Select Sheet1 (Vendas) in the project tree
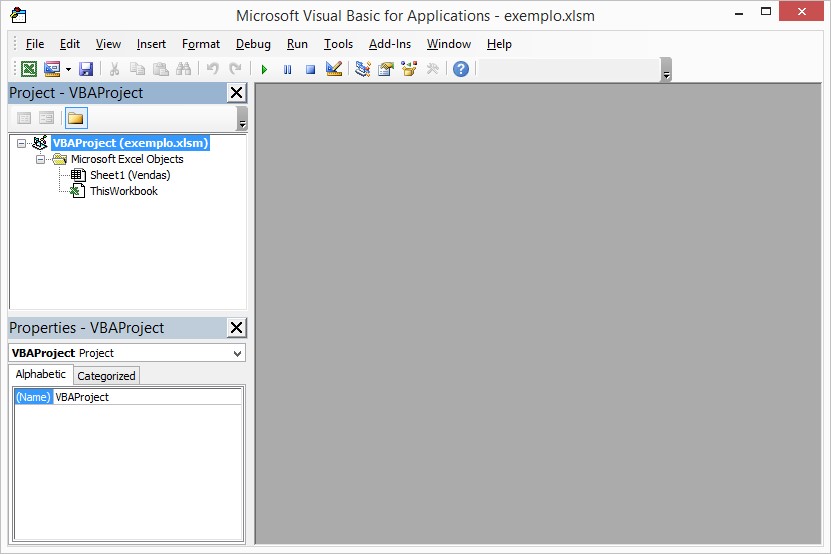831x554 pixels. point(129,175)
